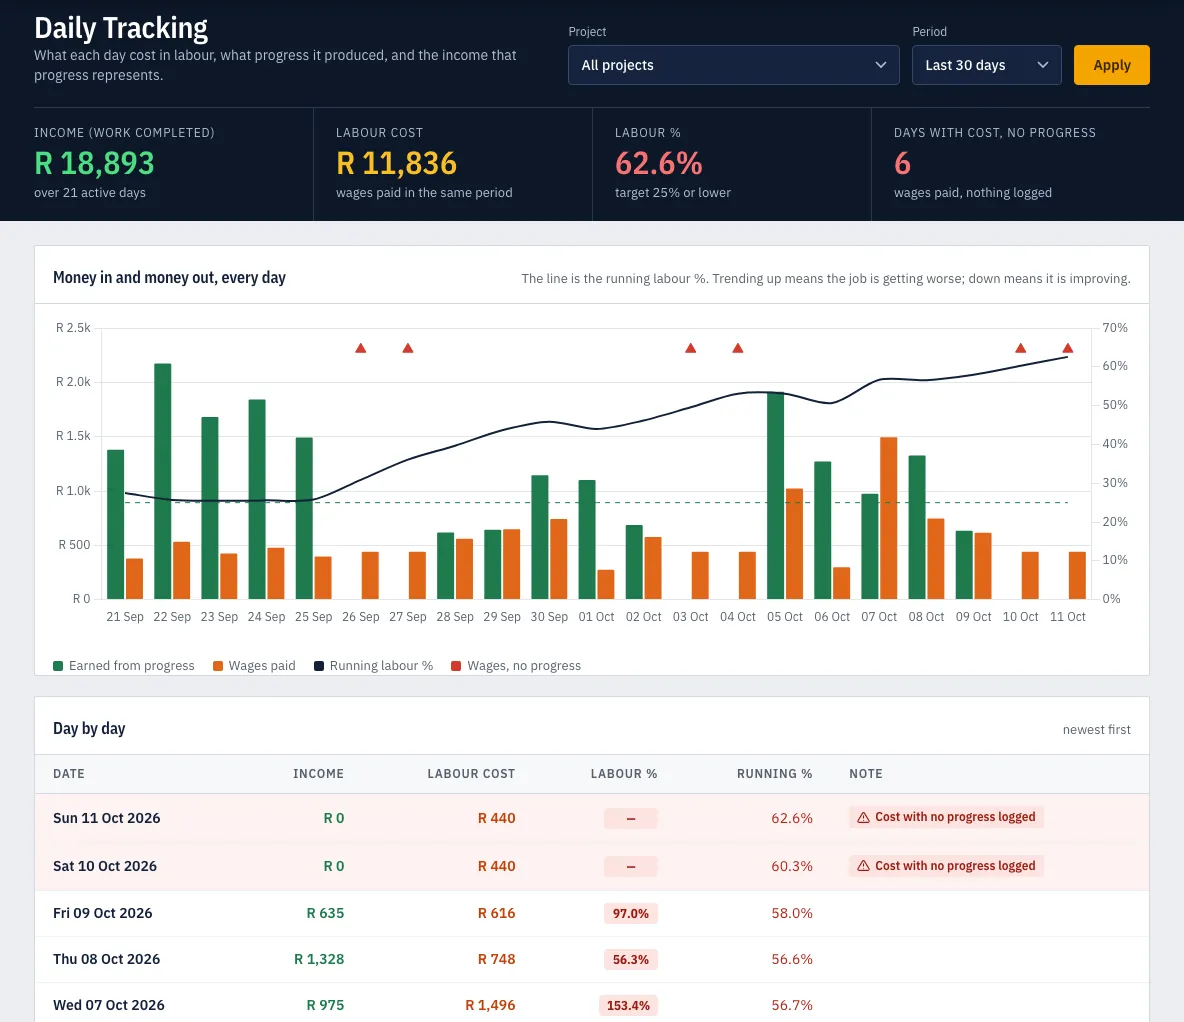Open the Project dropdown showing All projects
This screenshot has height=1022, width=1184.
(733, 65)
